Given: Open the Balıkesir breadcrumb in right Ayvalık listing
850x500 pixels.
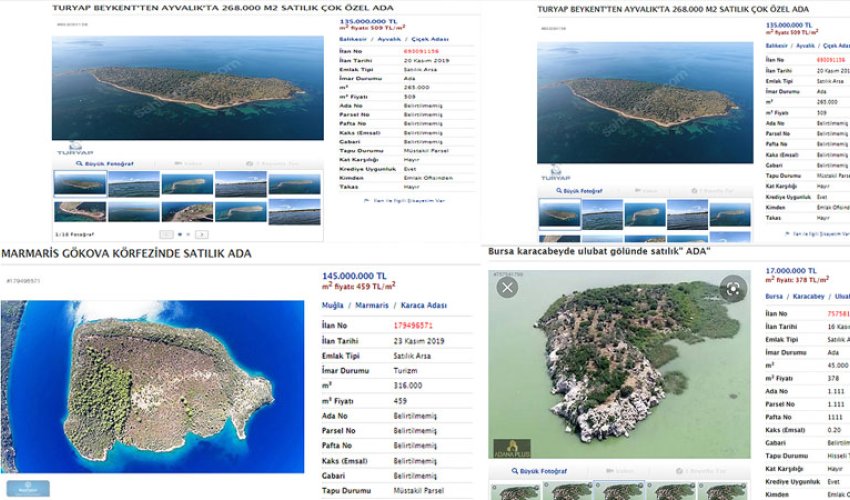Looking at the screenshot, I should click(776, 46).
